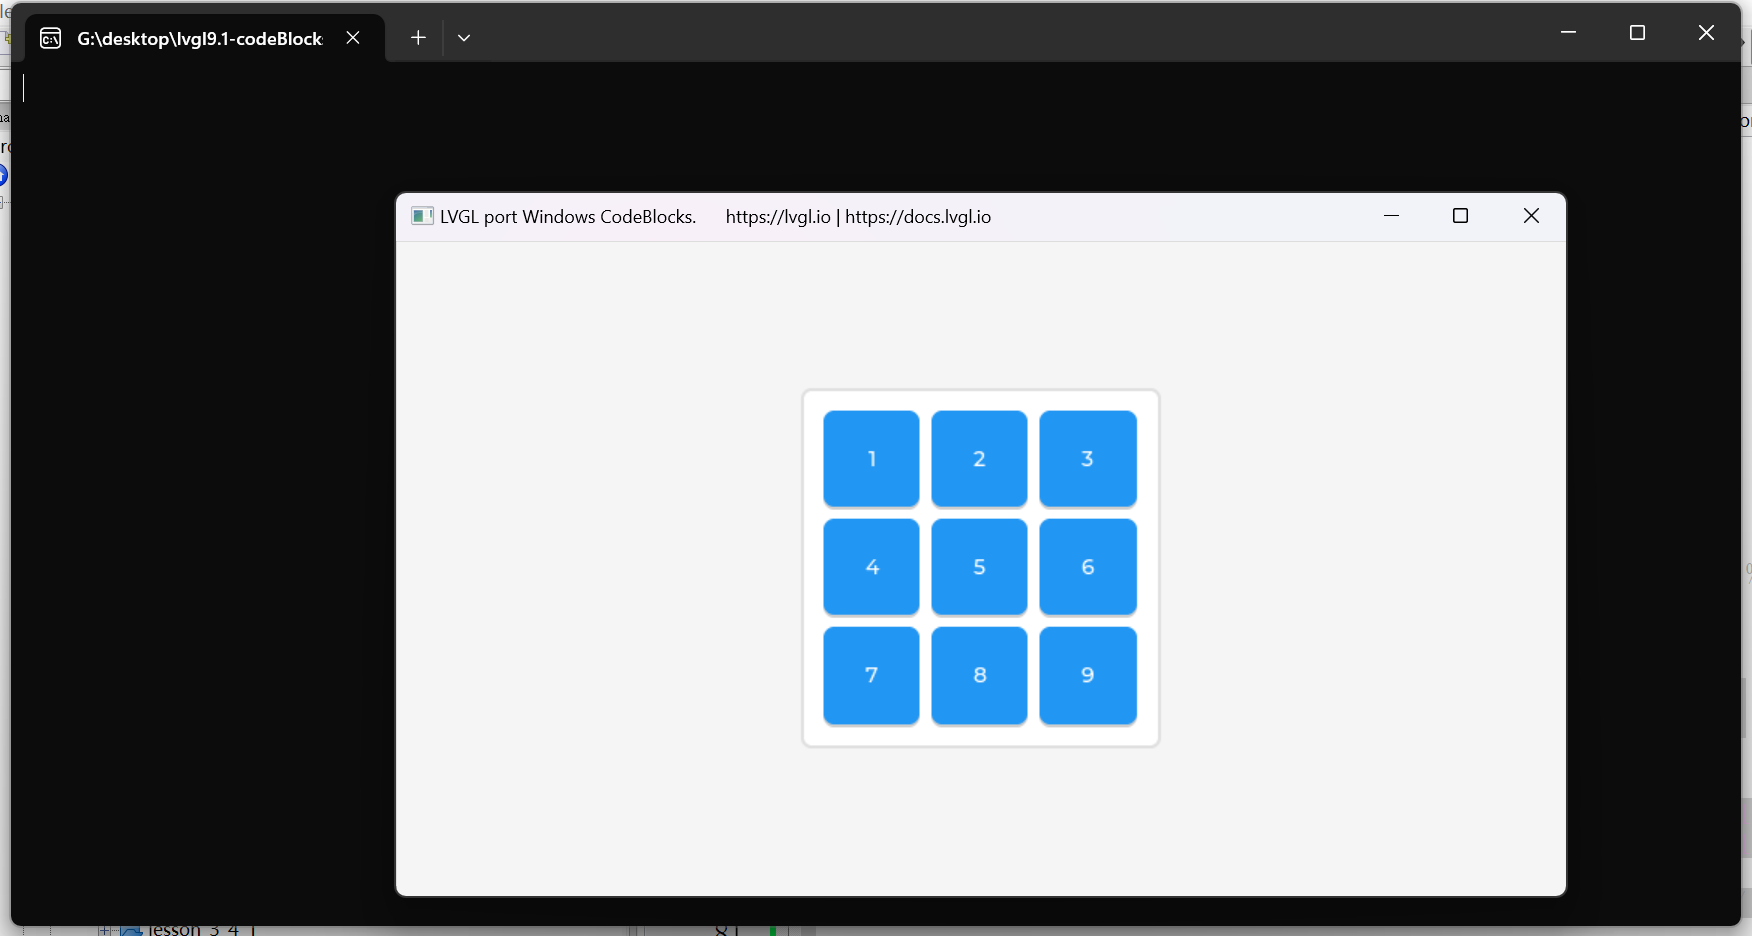Select the G:\desktop\lvgl9.1-codeBlock tab
This screenshot has width=1752, height=936.
click(x=205, y=38)
